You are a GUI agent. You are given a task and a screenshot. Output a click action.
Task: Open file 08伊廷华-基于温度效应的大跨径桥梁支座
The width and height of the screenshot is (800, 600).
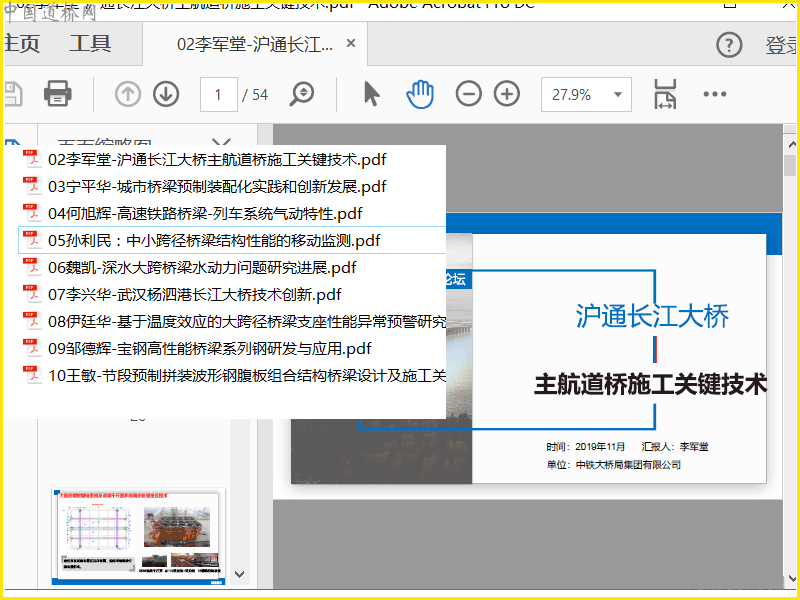pyautogui.click(x=247, y=321)
